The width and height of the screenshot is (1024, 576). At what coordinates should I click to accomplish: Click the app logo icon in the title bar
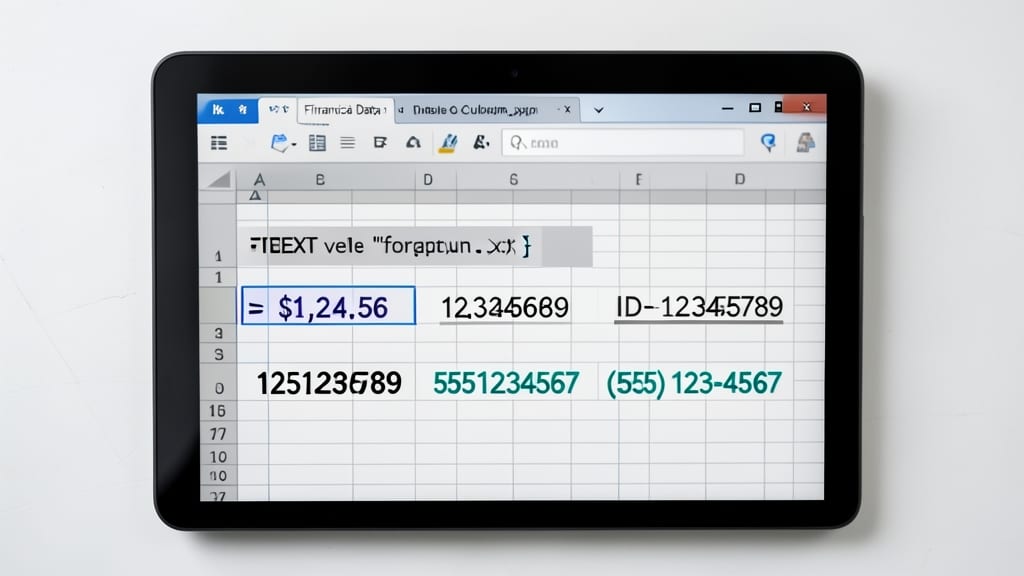(x=218, y=110)
